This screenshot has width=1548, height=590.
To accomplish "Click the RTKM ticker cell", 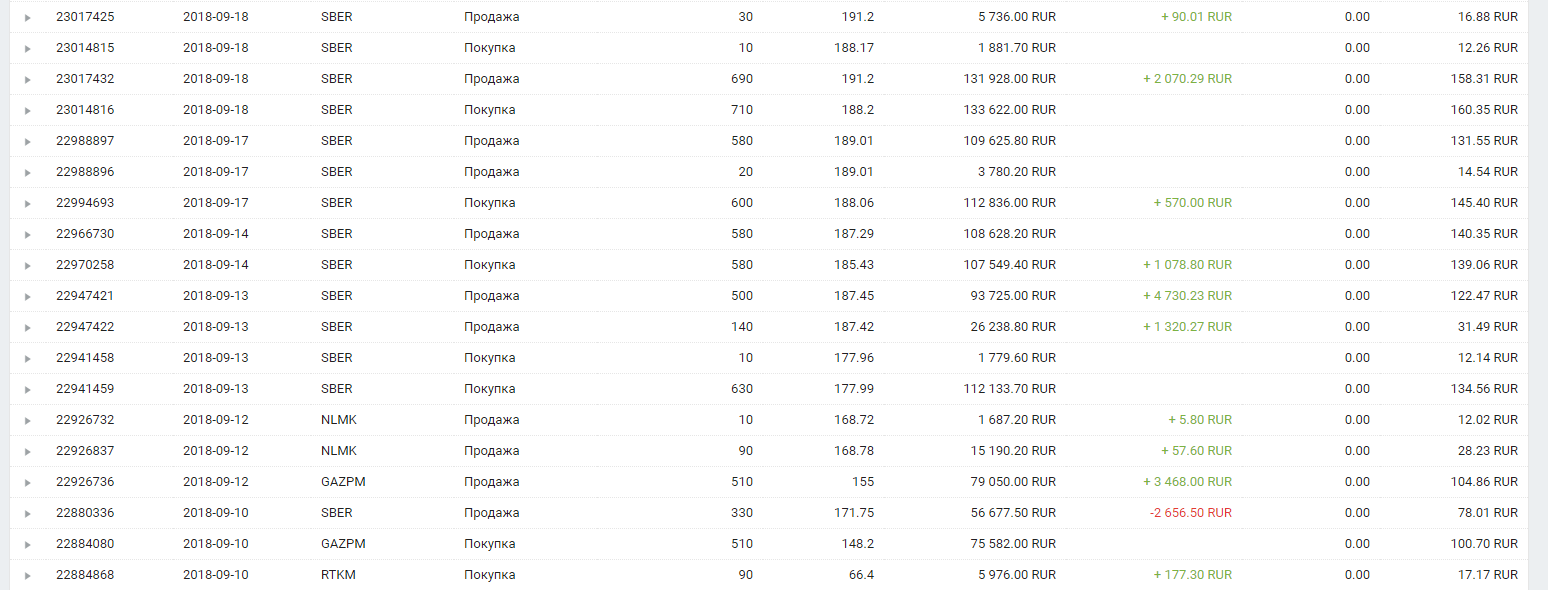I will tap(338, 575).
